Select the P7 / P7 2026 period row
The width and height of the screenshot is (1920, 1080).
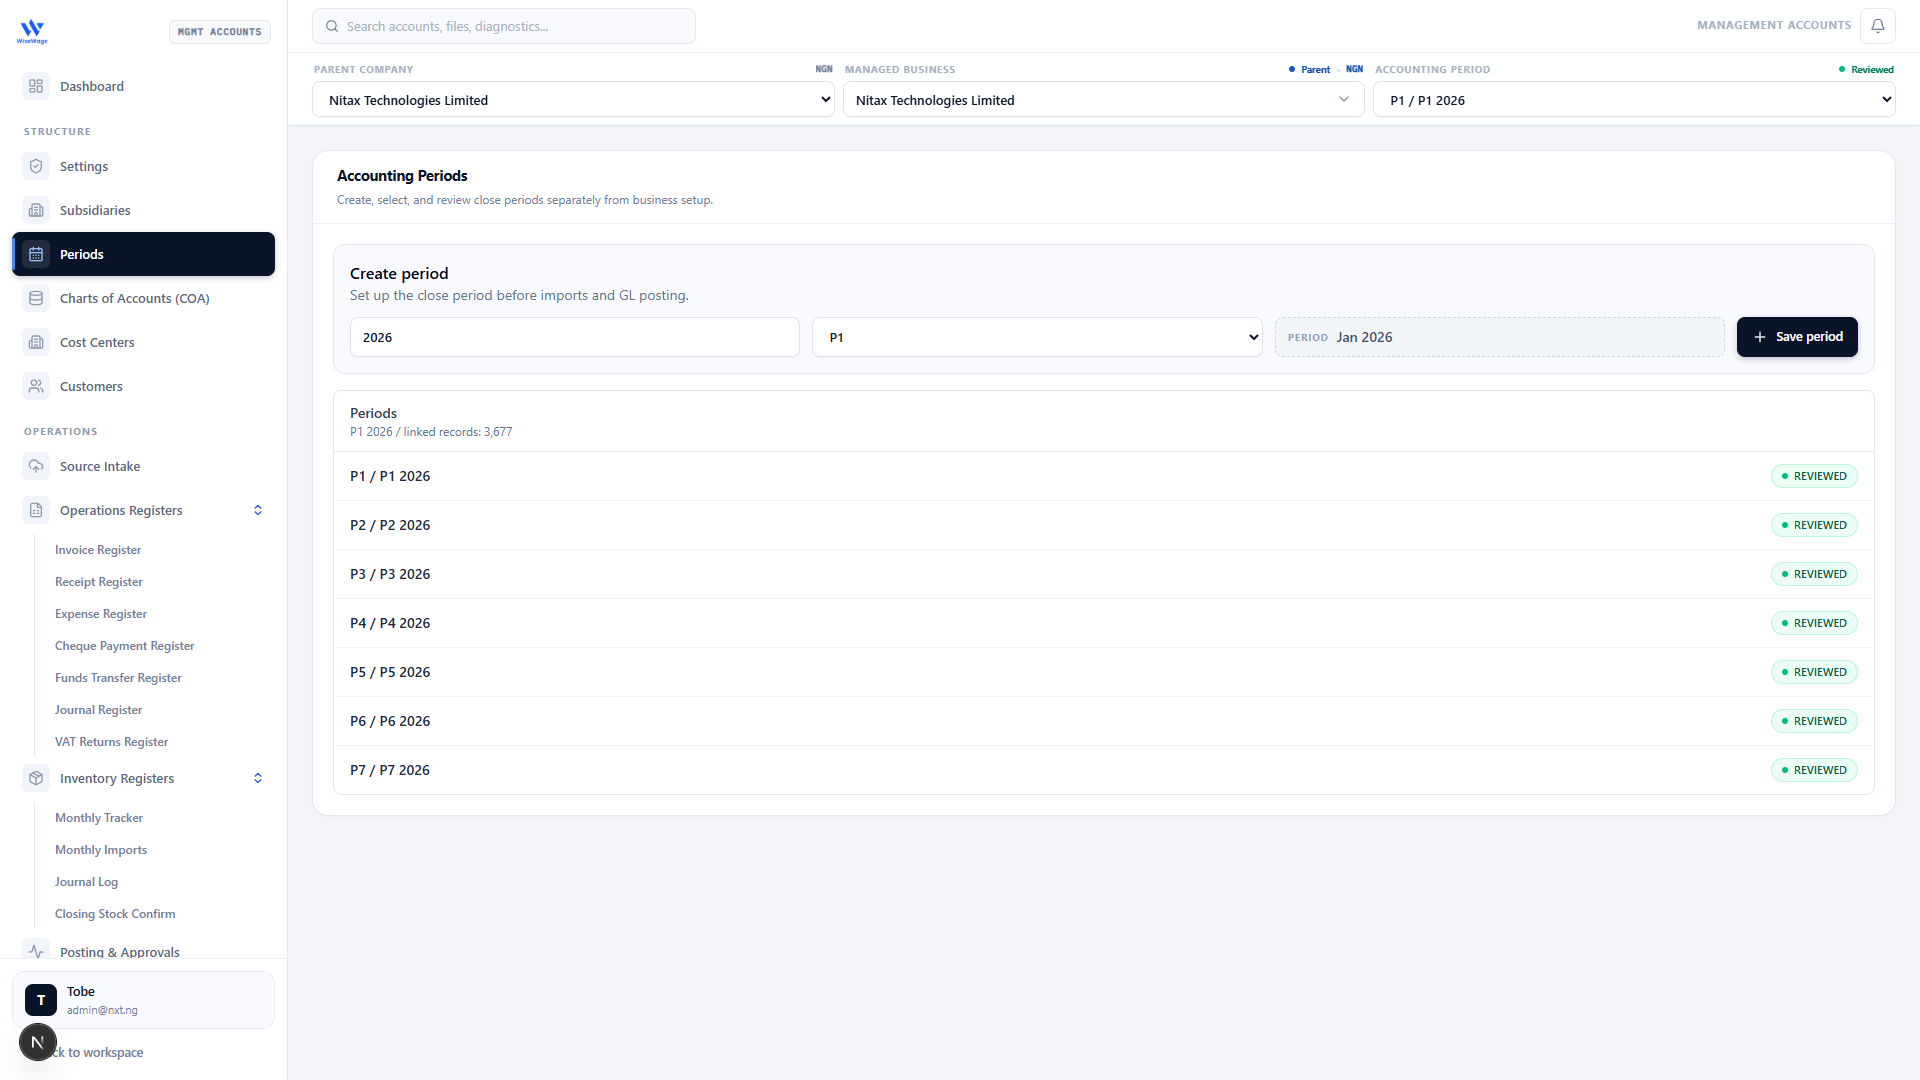coord(1103,770)
